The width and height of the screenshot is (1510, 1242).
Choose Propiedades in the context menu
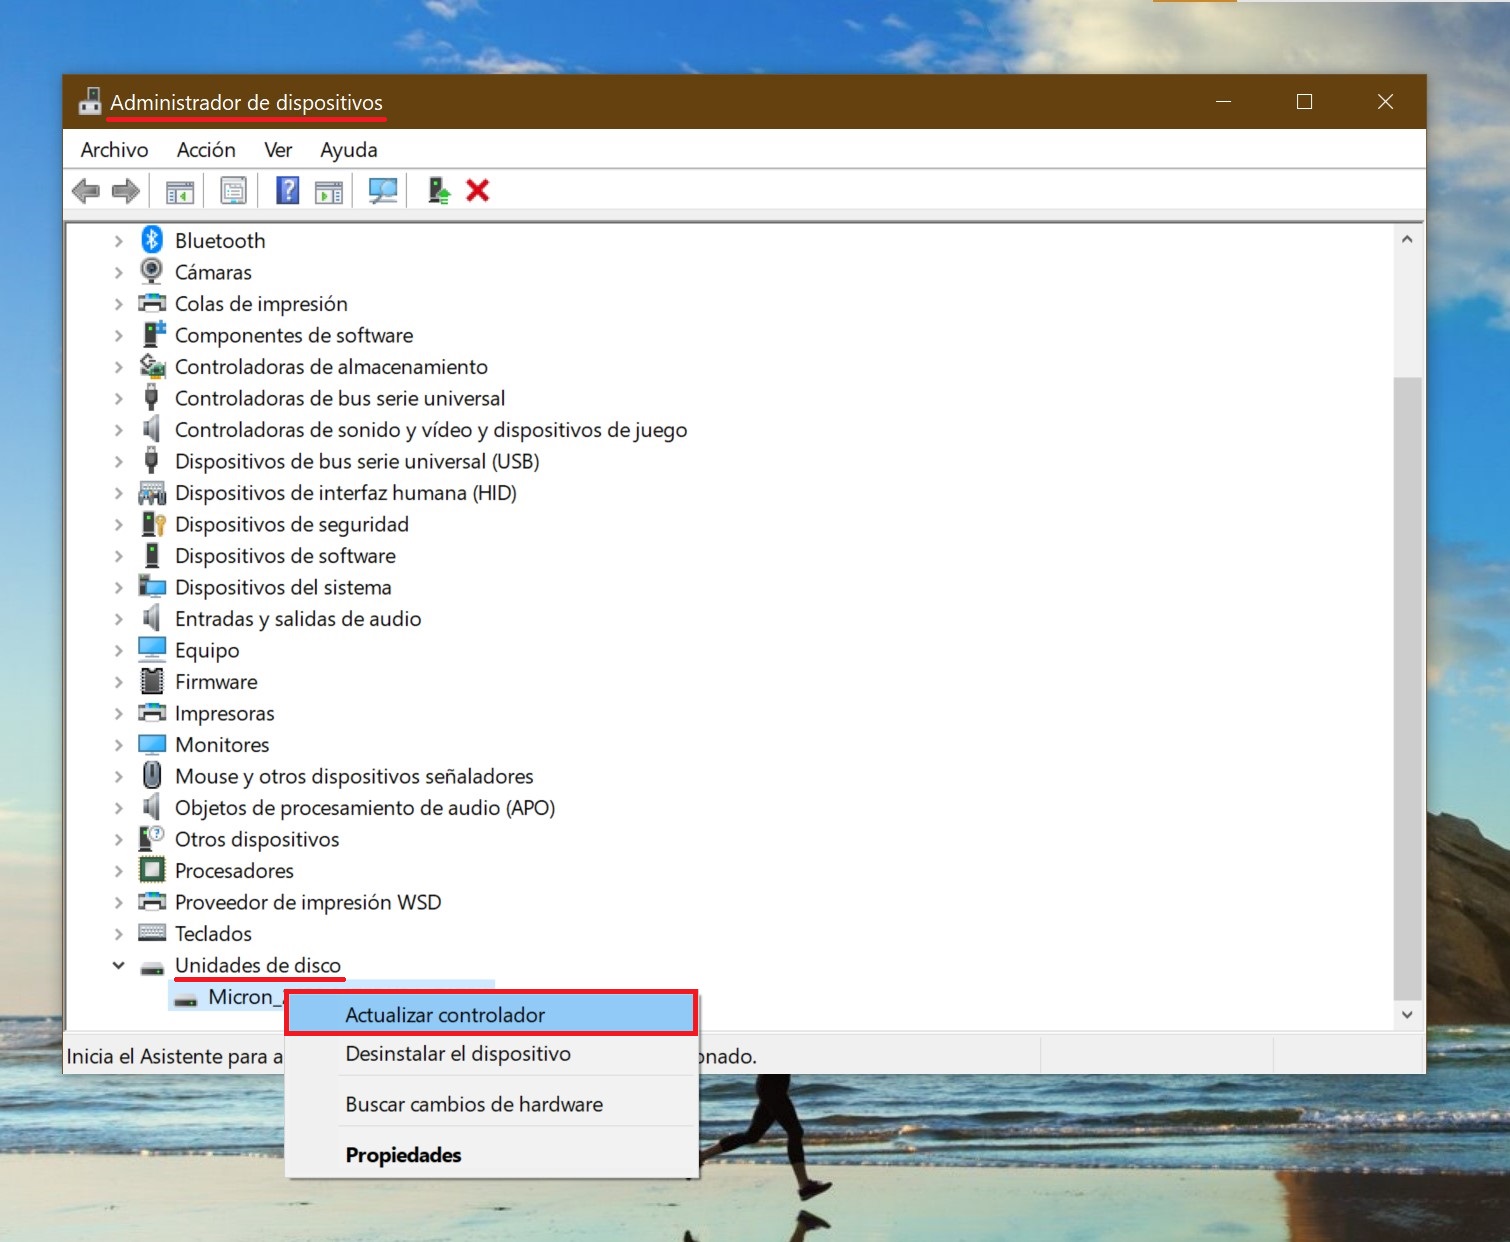pos(403,1155)
